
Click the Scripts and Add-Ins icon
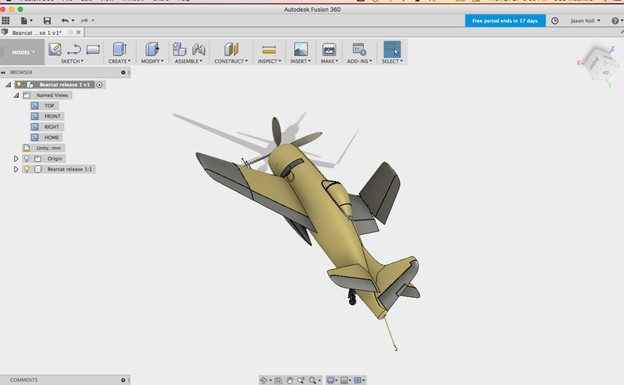pyautogui.click(x=359, y=49)
